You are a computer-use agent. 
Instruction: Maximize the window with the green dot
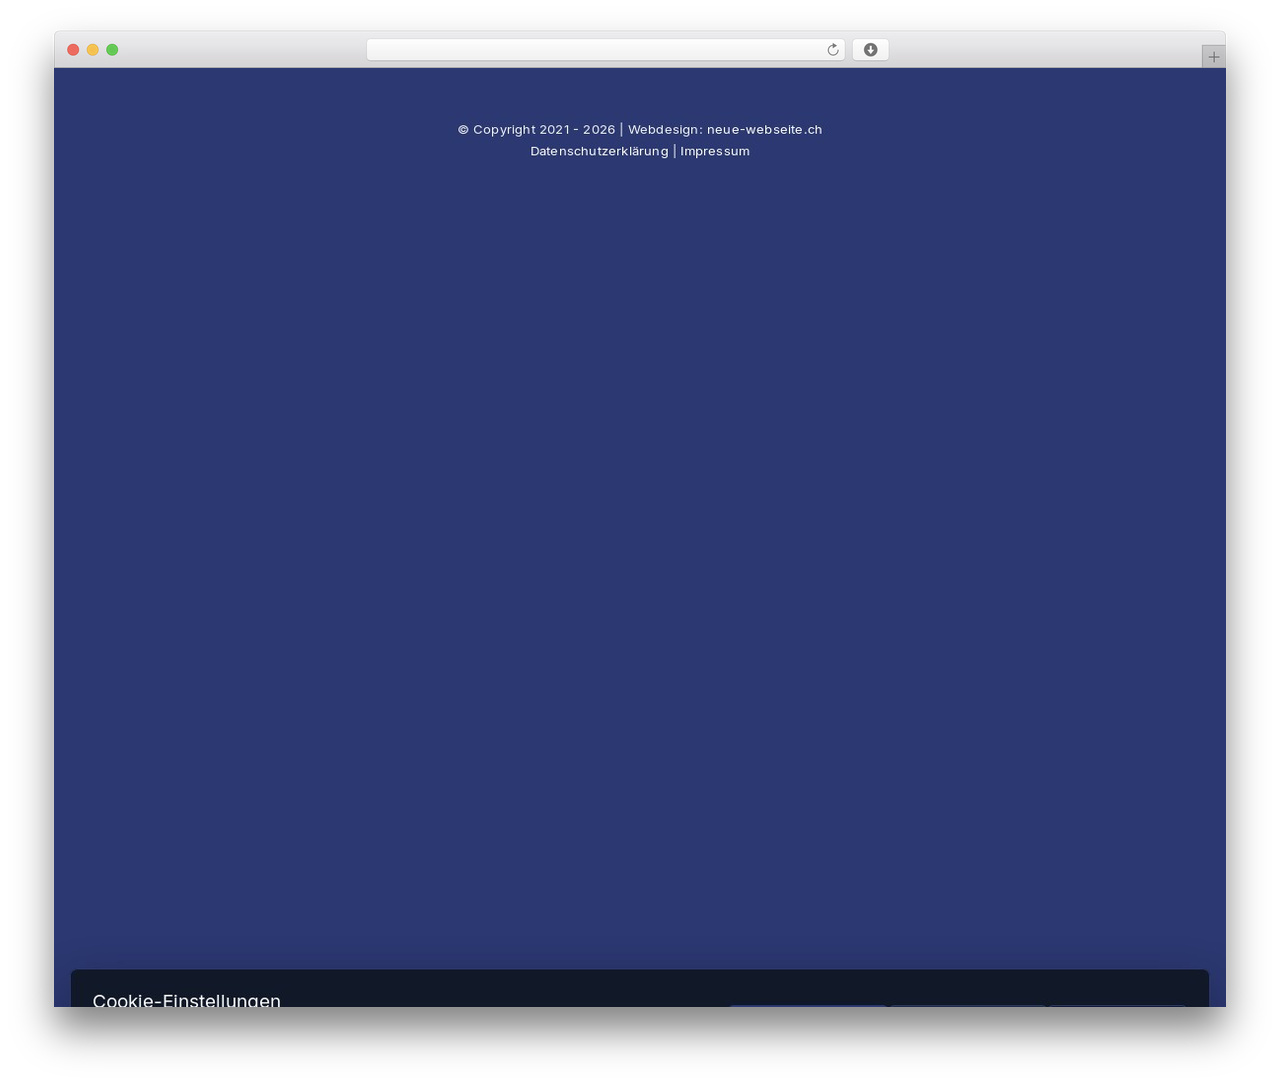coord(112,50)
